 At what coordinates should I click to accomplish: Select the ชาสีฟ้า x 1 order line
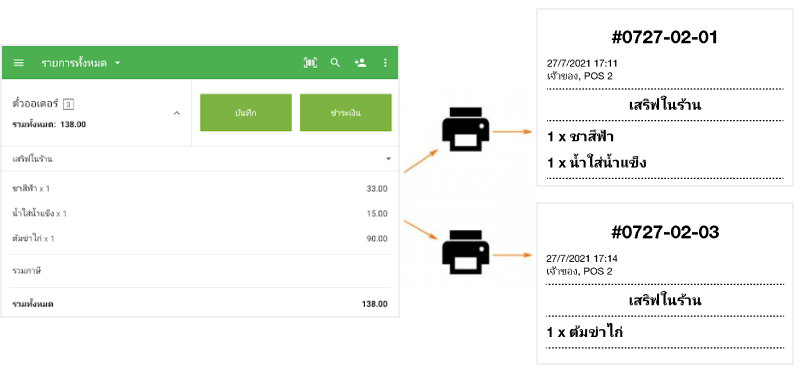(200, 189)
